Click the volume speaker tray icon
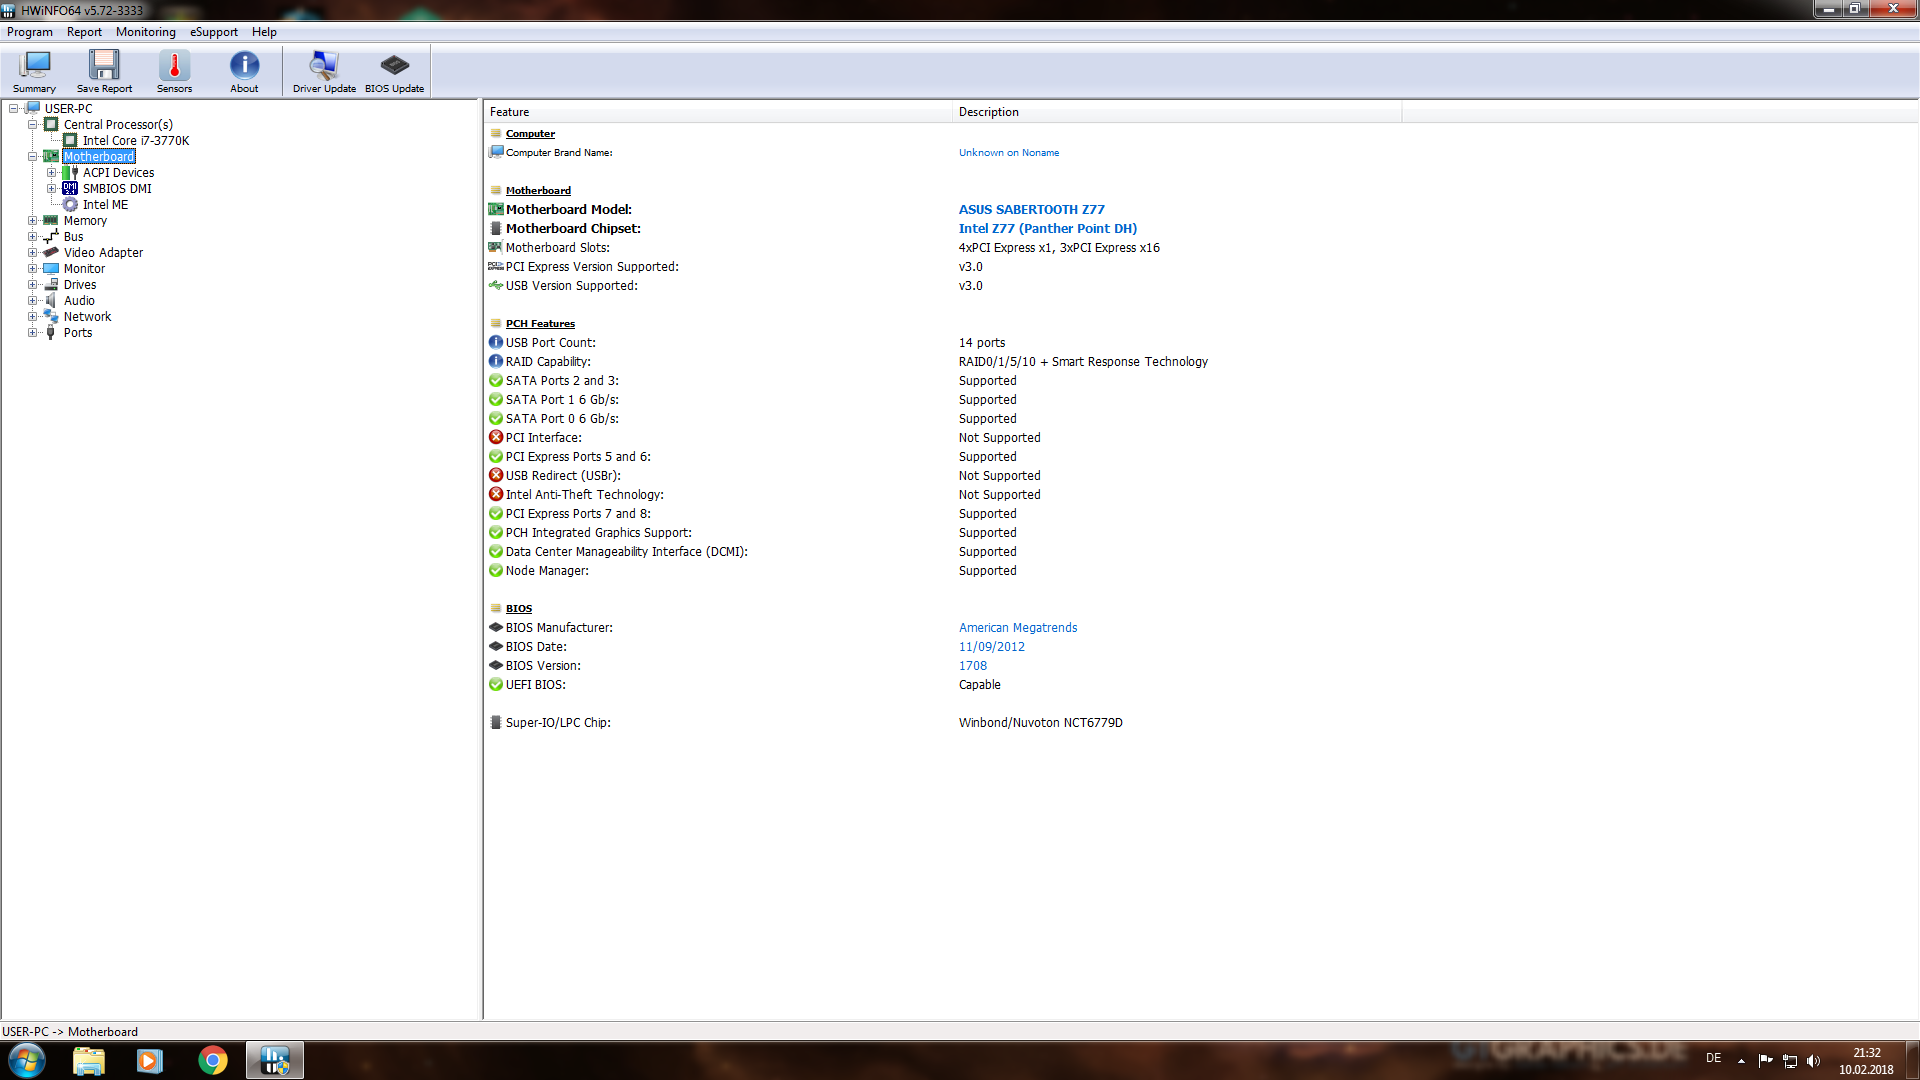The height and width of the screenshot is (1080, 1920). pos(1814,1060)
